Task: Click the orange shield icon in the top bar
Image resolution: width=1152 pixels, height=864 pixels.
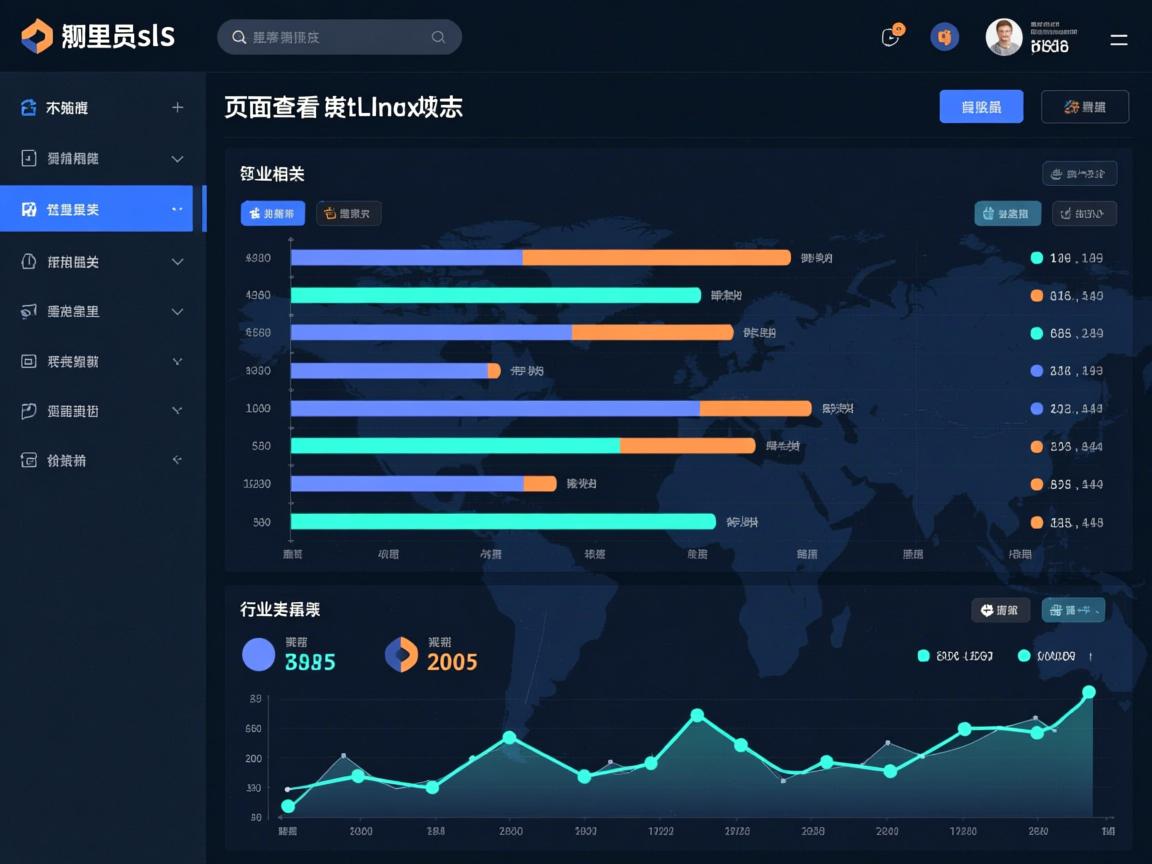Action: (944, 36)
